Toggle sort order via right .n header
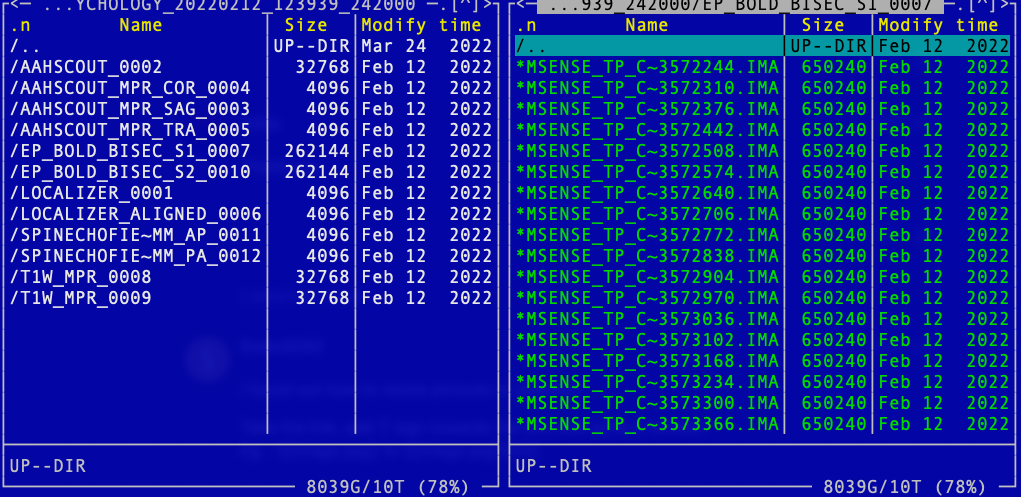 coord(530,25)
